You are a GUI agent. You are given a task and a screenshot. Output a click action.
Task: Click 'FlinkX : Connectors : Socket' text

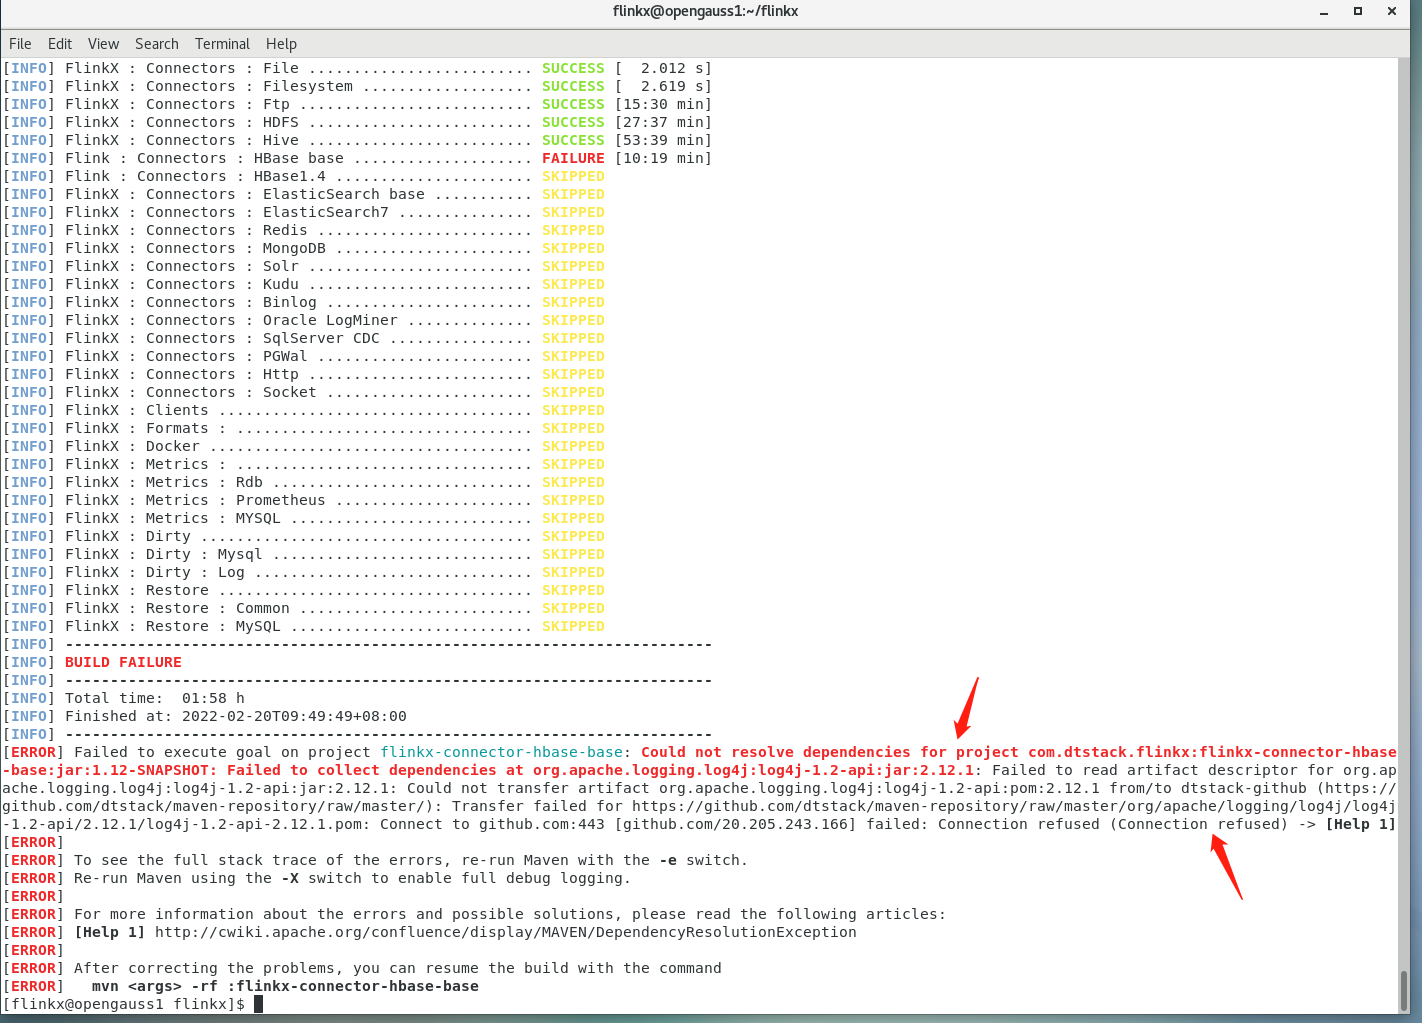click(x=191, y=392)
